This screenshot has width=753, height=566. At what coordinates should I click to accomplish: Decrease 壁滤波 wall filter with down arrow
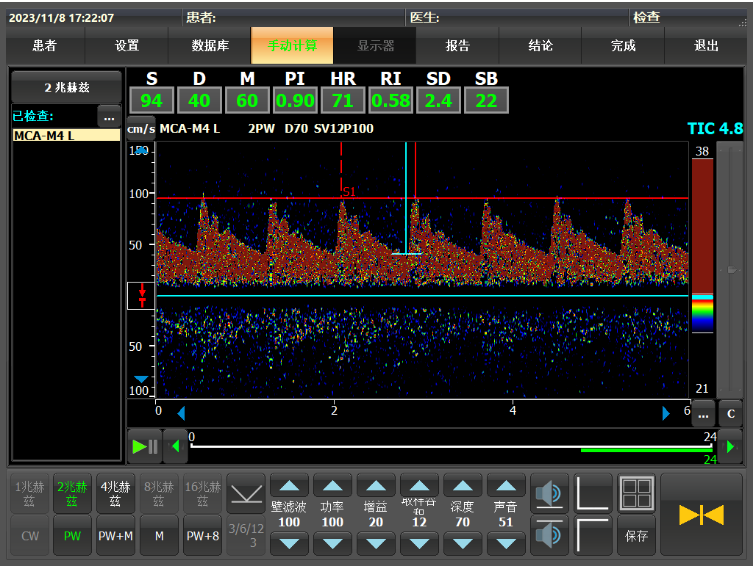[x=289, y=544]
